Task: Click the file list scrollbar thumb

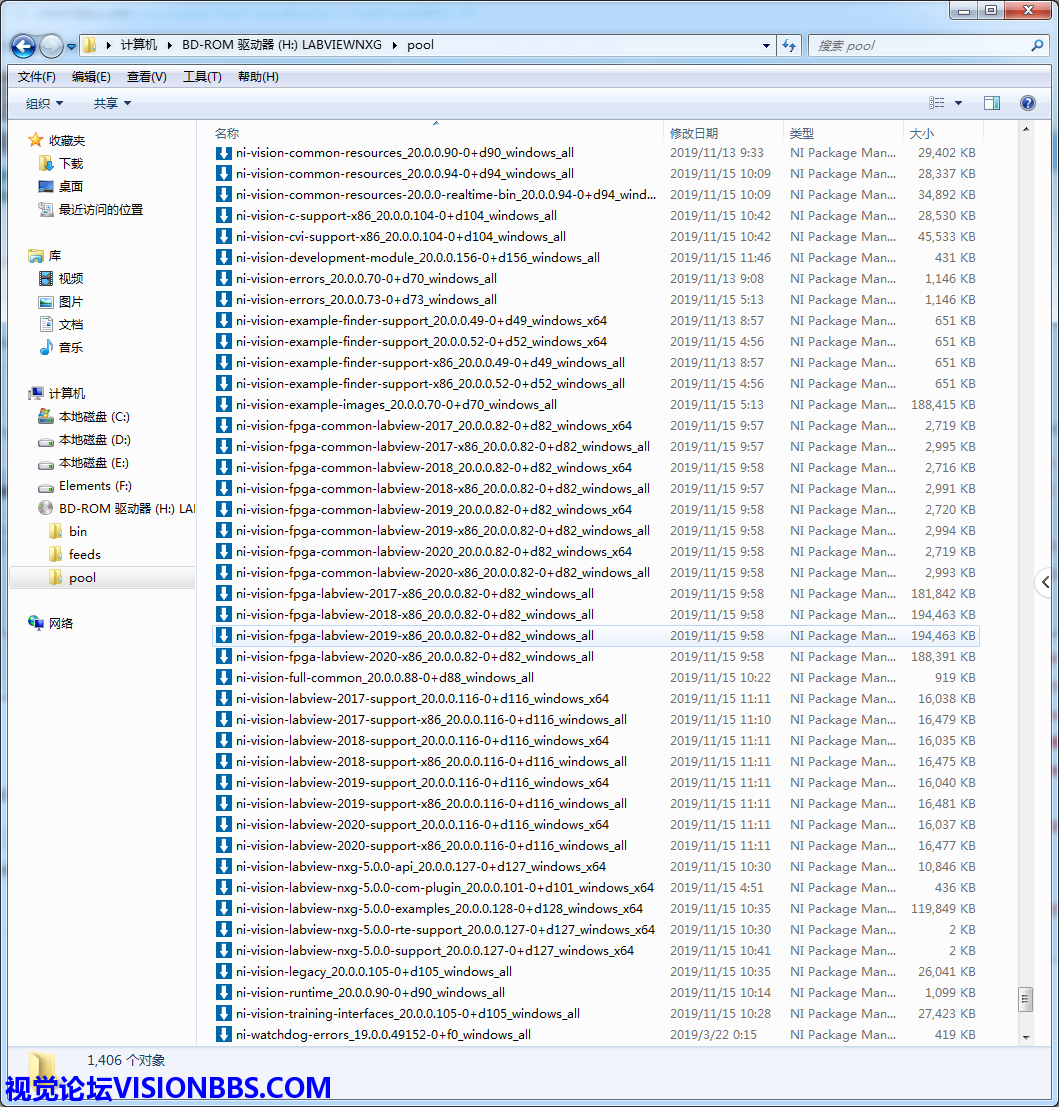Action: 1026,999
